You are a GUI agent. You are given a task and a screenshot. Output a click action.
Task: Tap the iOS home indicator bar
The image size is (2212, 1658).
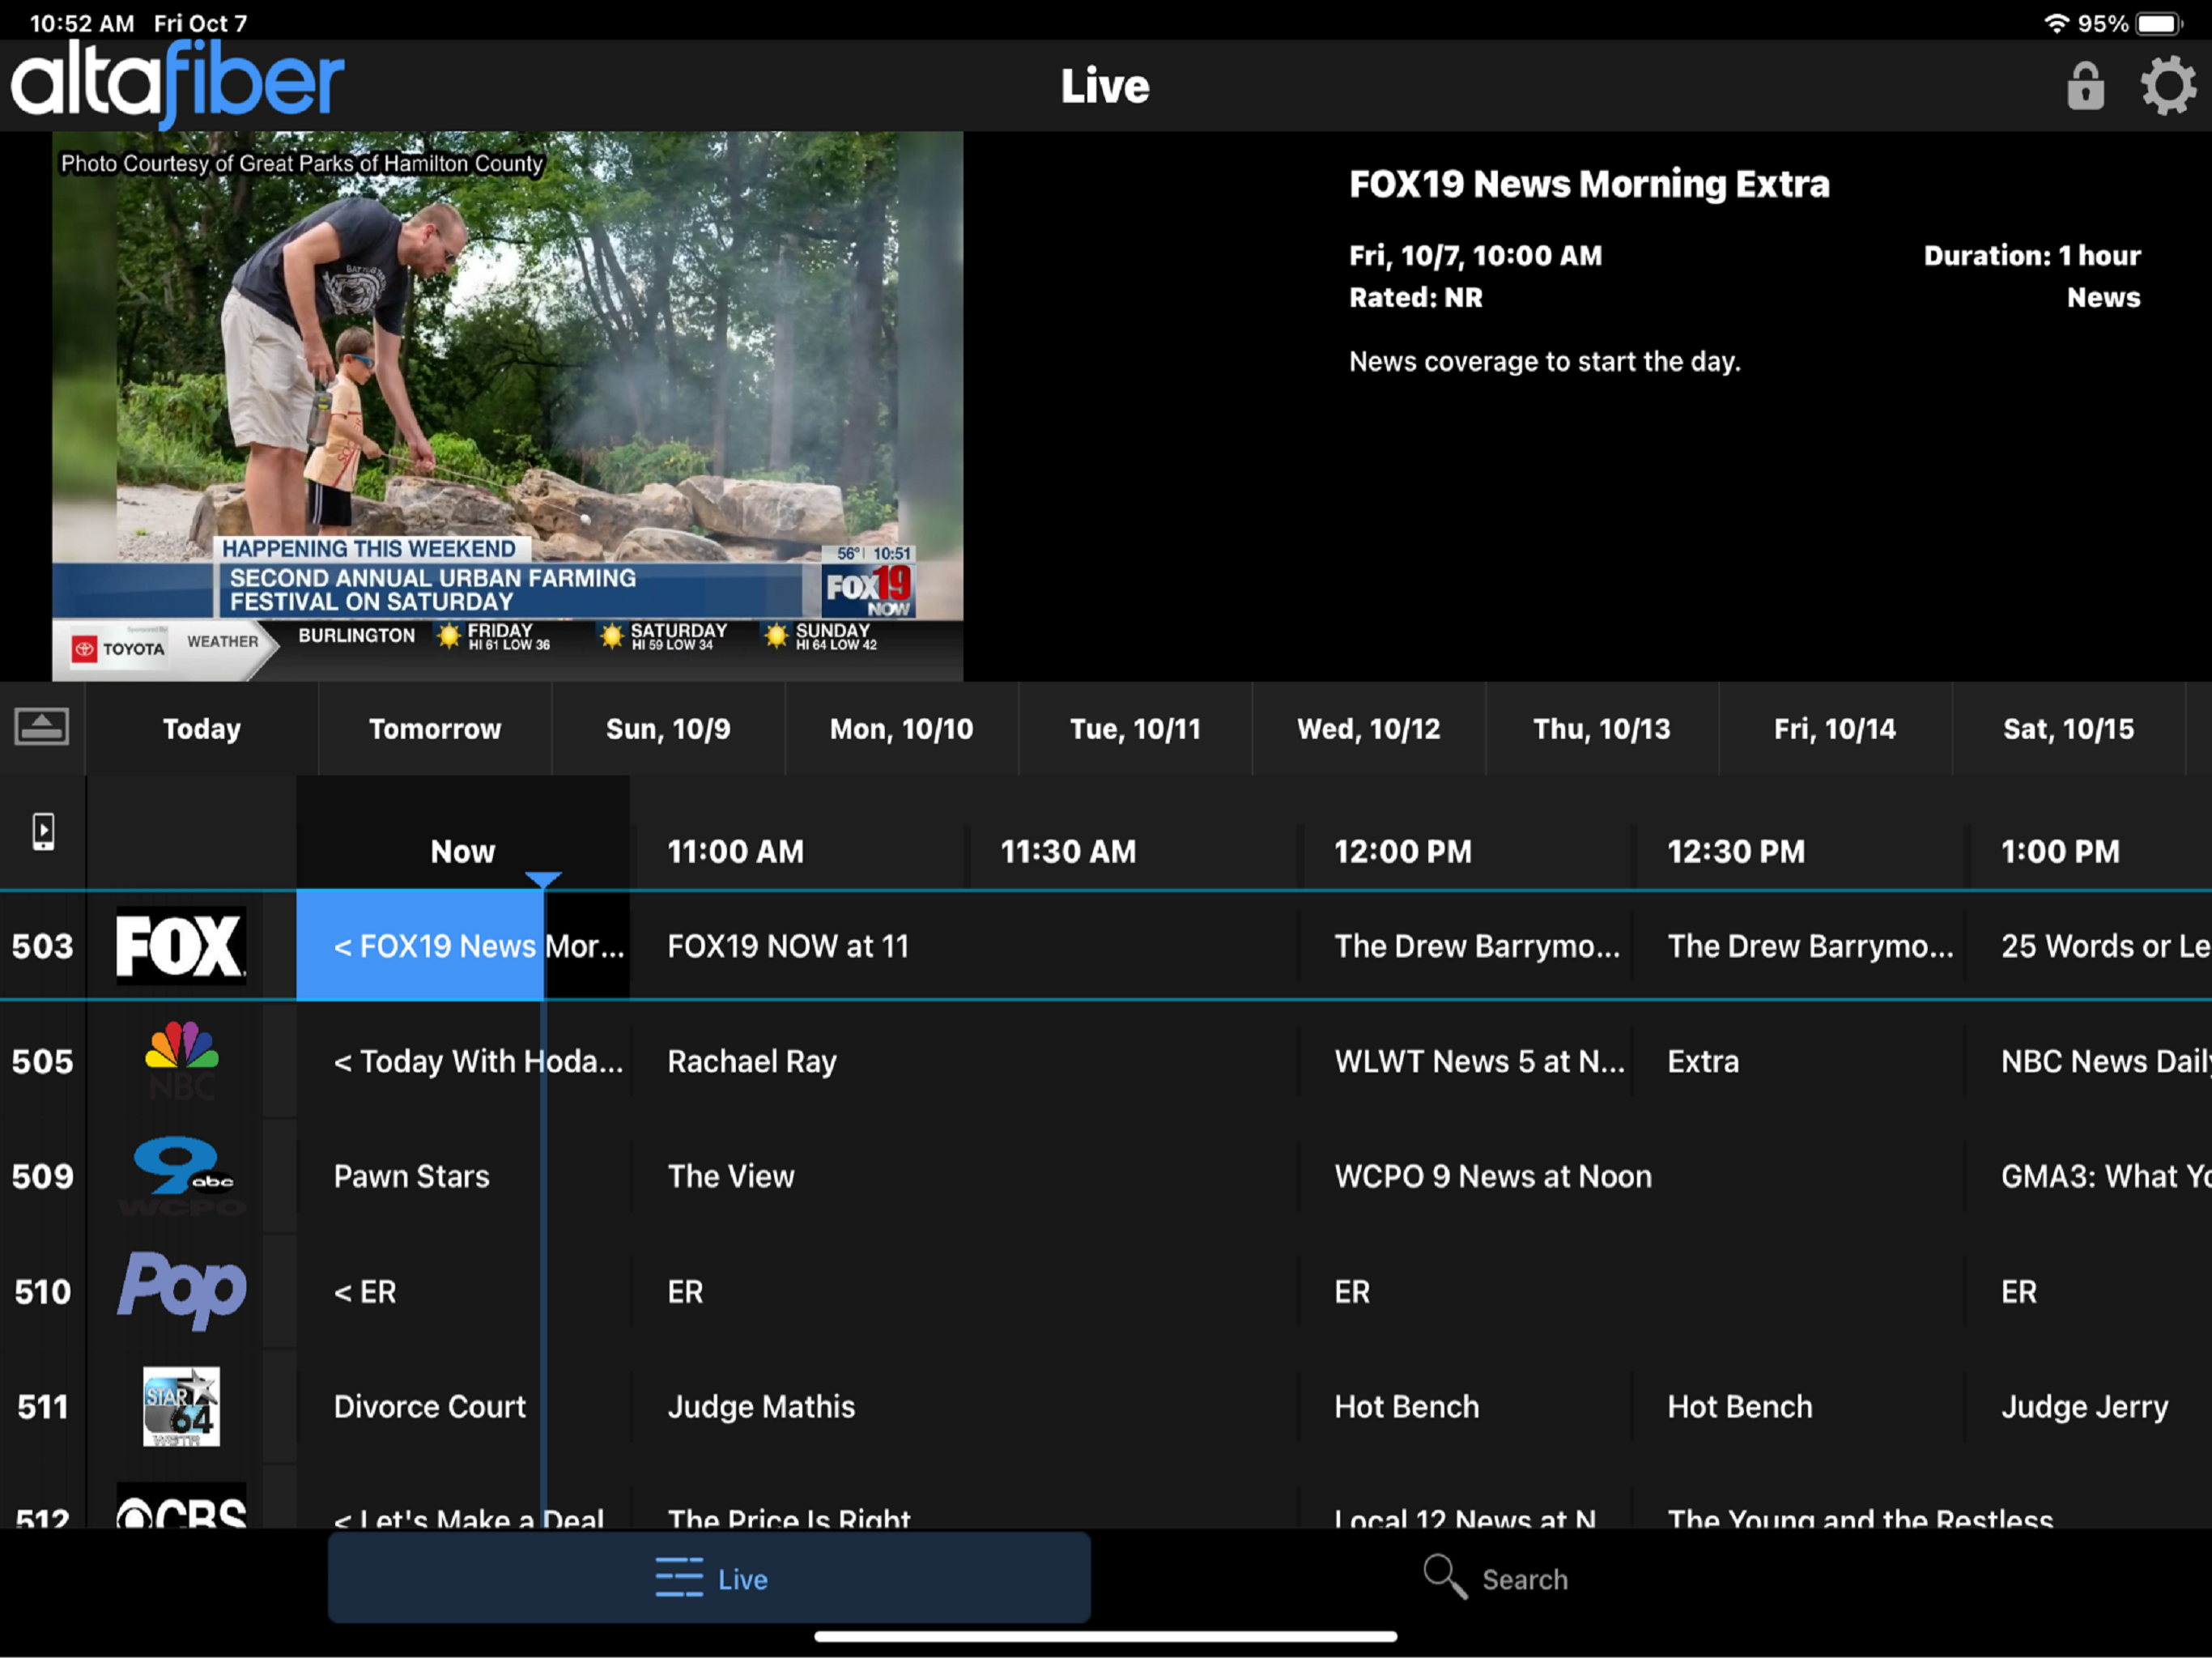tap(1105, 1636)
